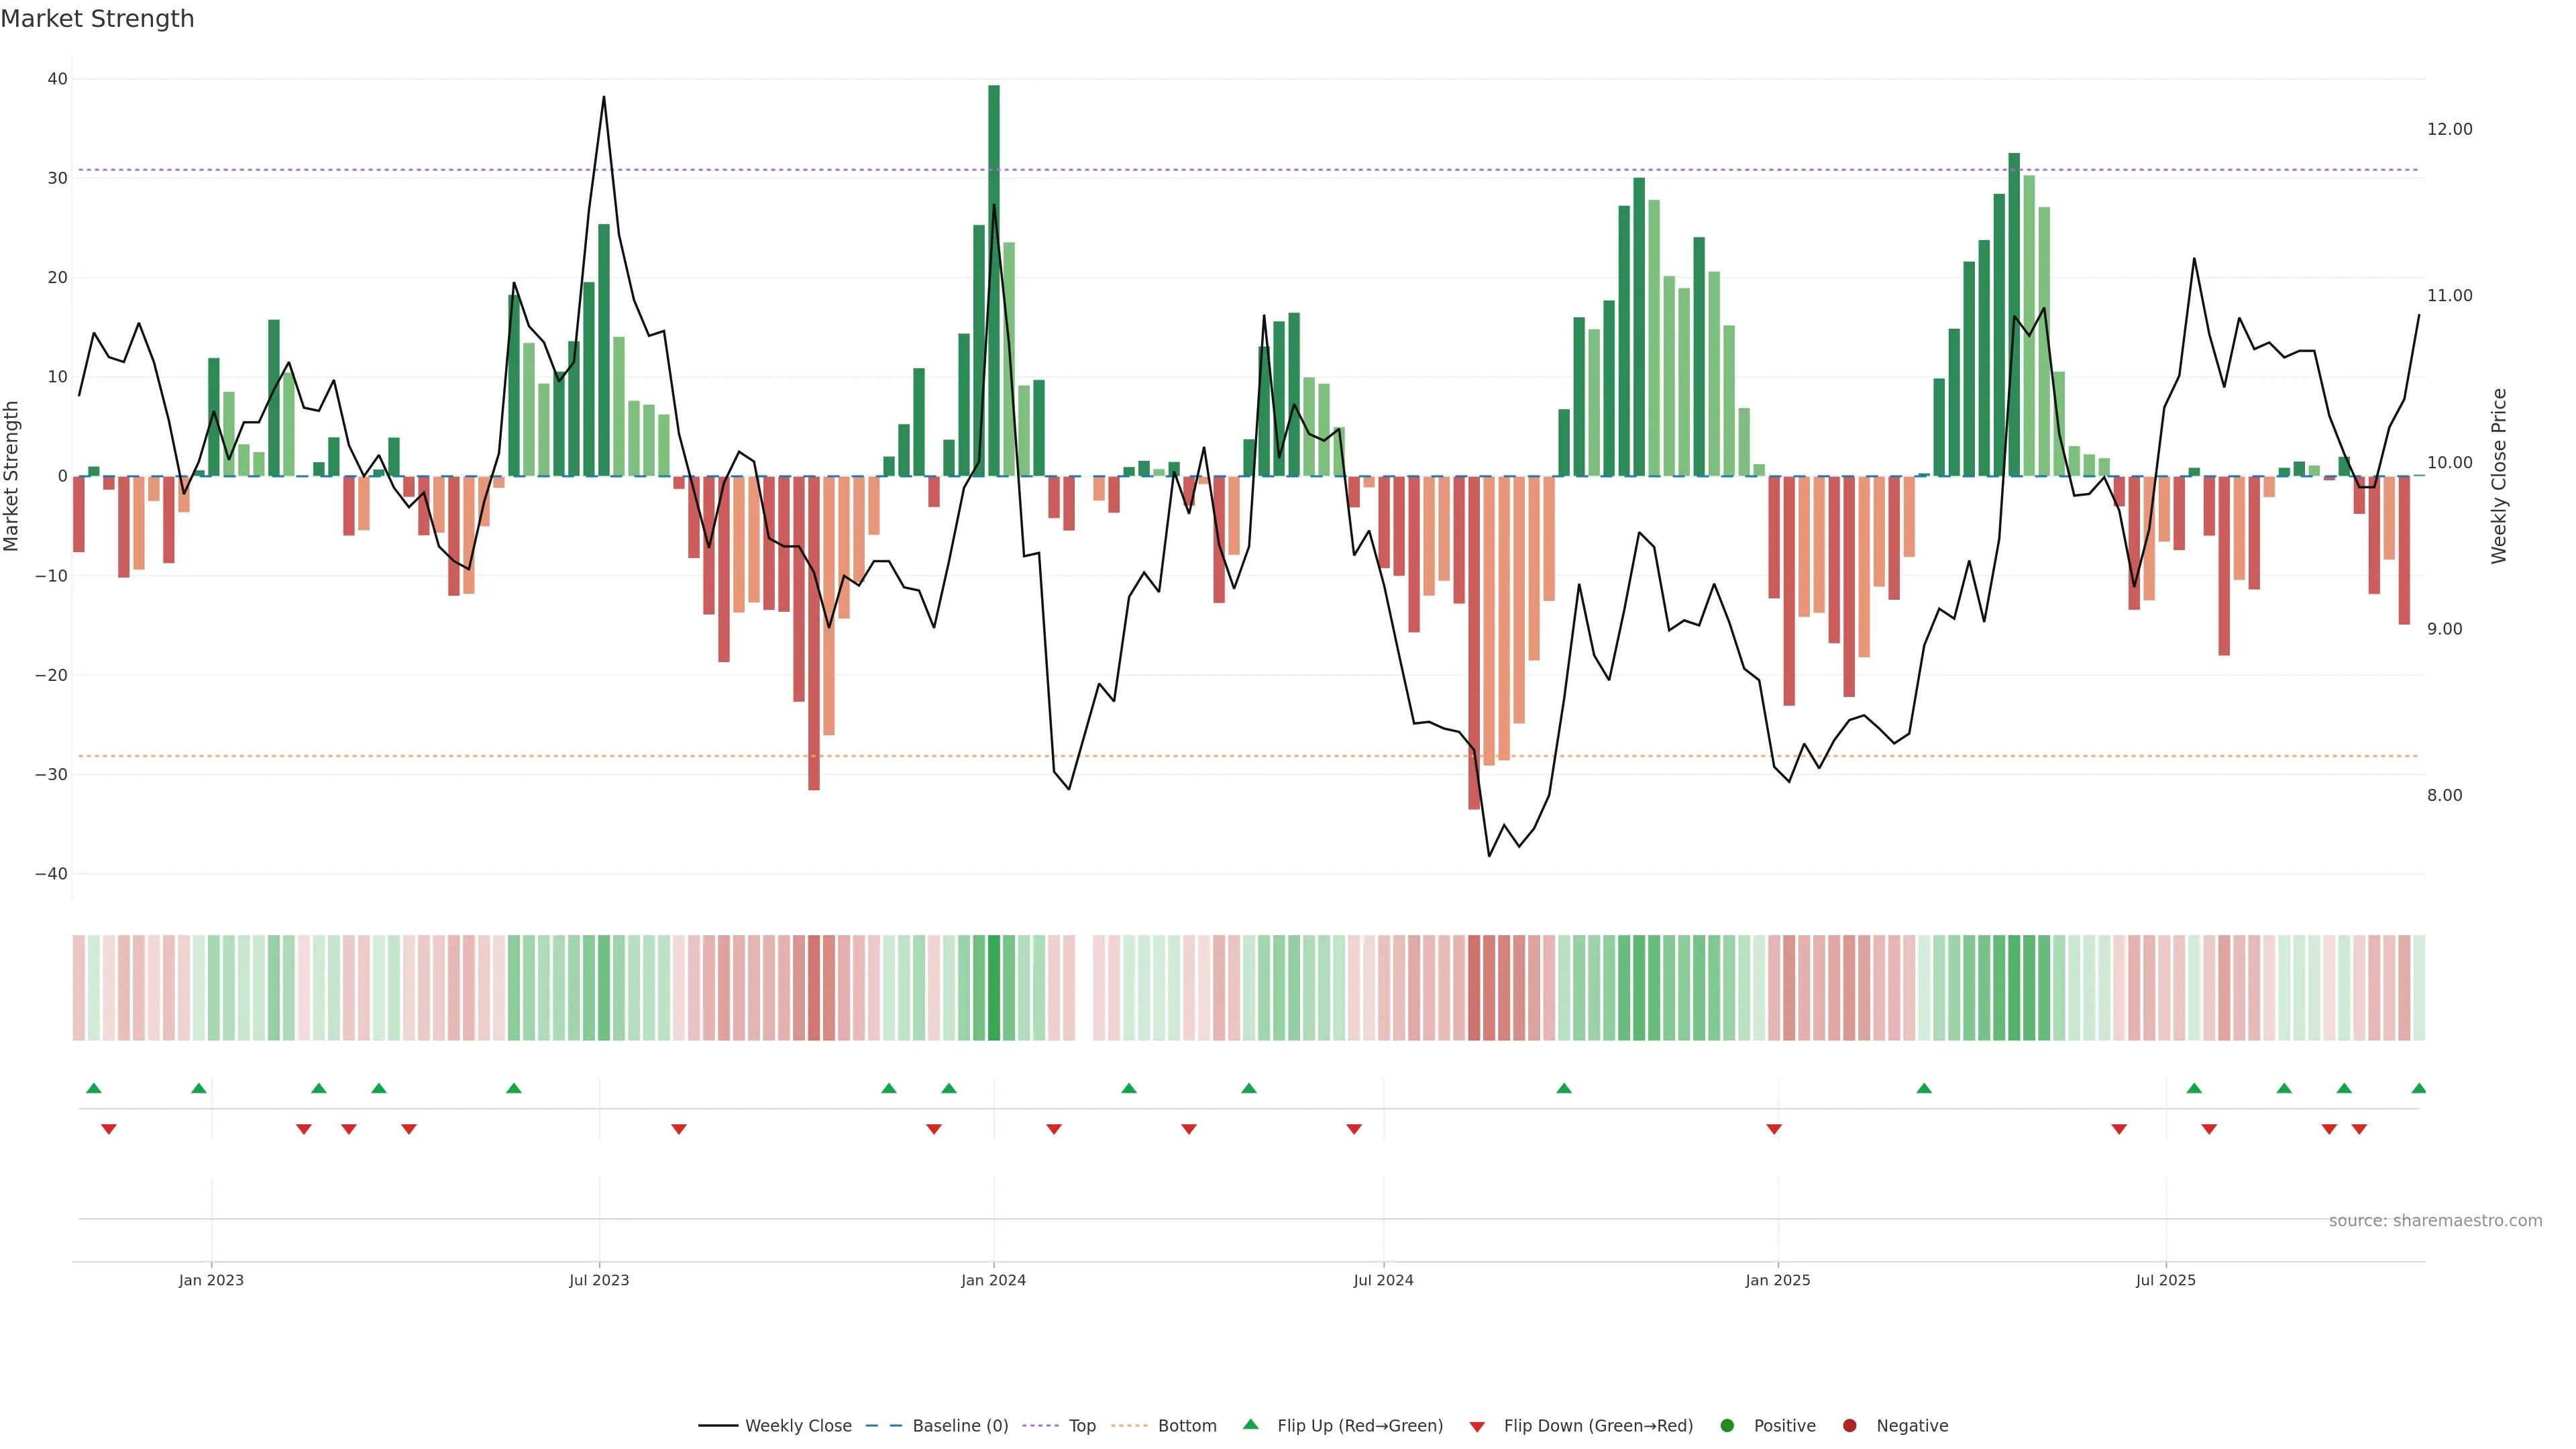This screenshot has height=1449, width=2576.
Task: Click flip-down marker just before Jan 2025
Action: [x=1774, y=1129]
